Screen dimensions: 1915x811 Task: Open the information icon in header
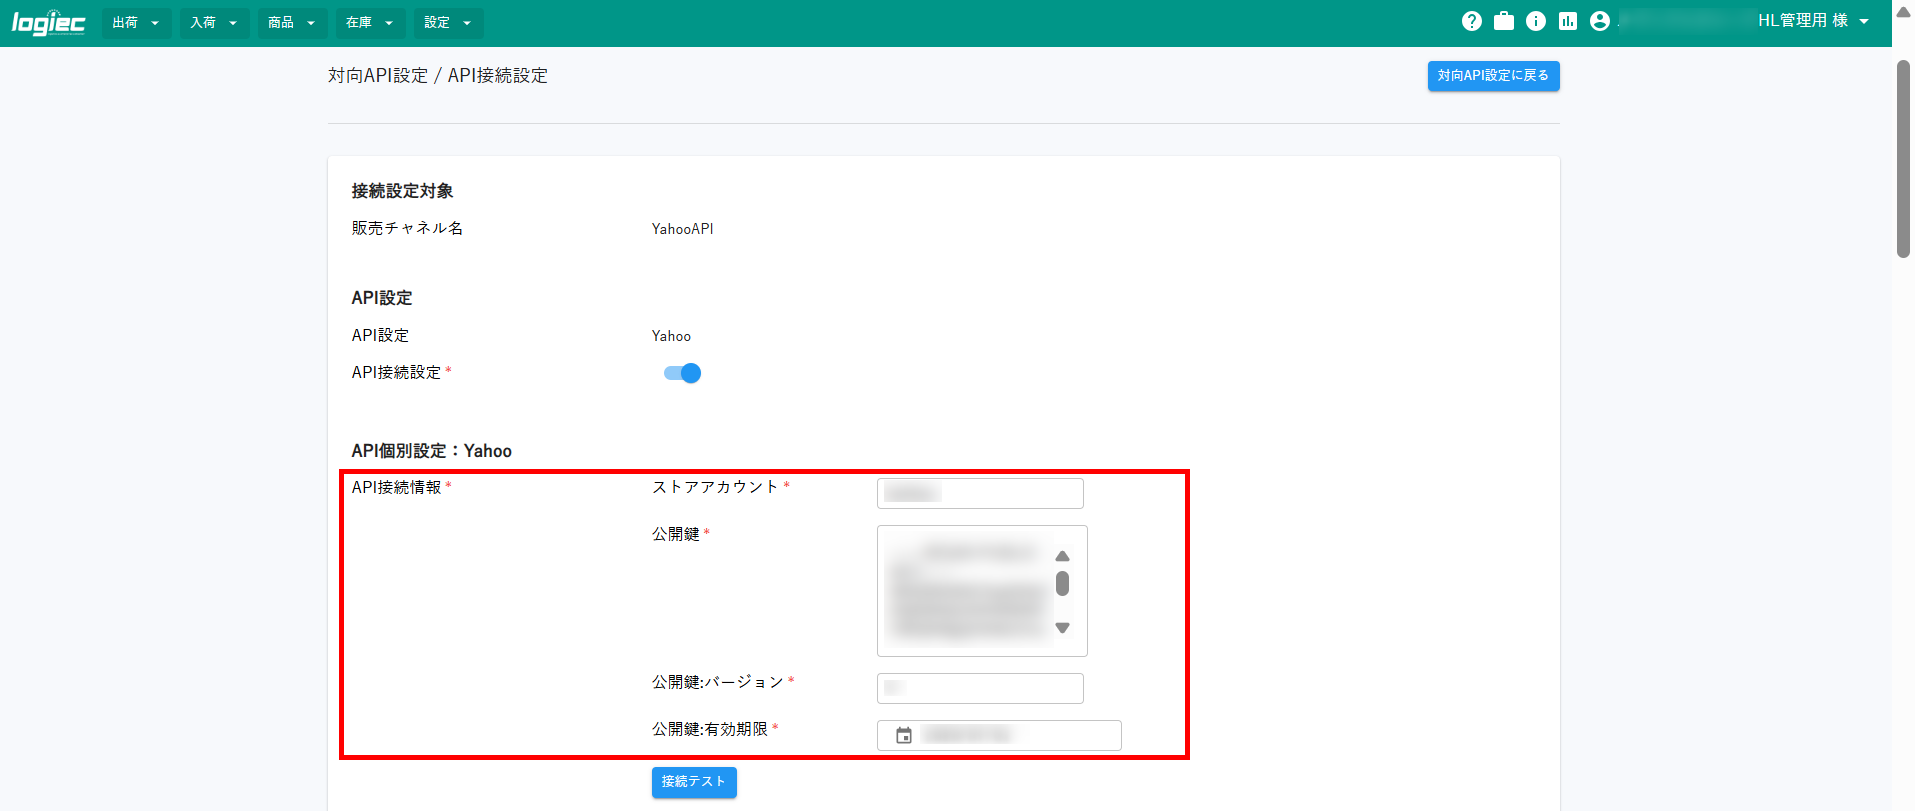(1535, 21)
